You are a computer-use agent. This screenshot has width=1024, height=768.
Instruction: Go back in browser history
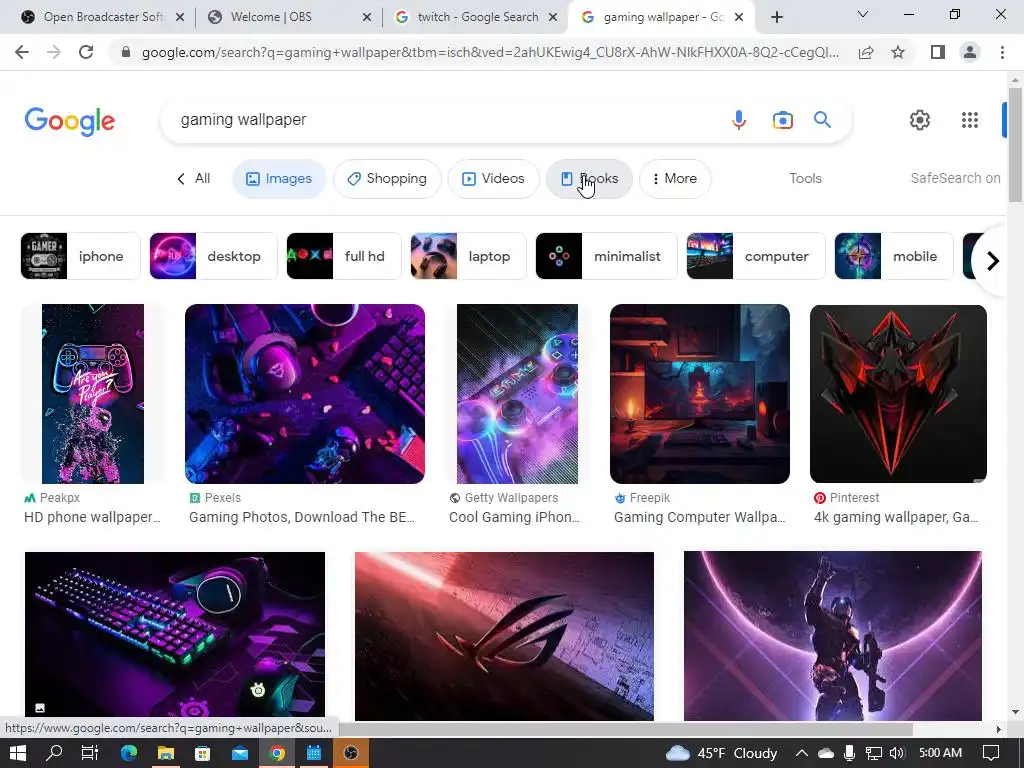click(22, 52)
